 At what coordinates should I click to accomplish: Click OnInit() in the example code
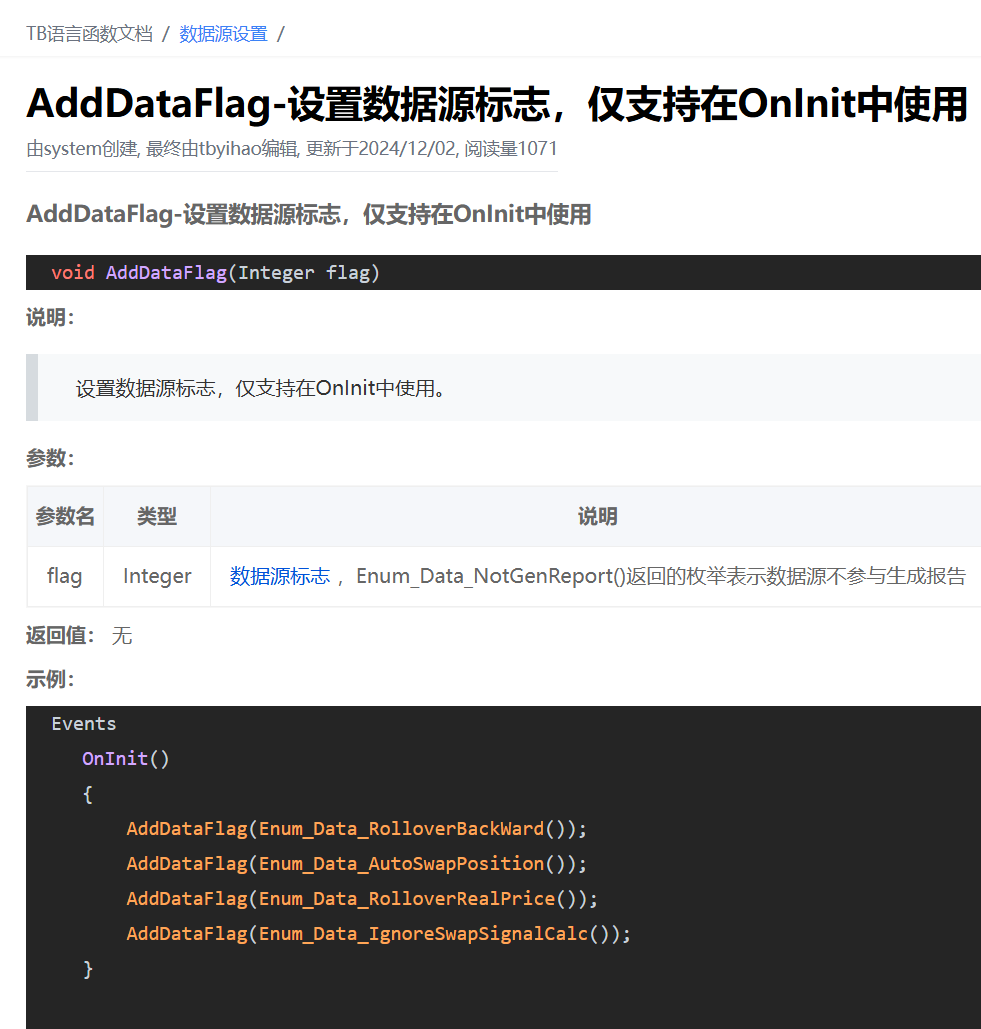pyautogui.click(x=126, y=759)
